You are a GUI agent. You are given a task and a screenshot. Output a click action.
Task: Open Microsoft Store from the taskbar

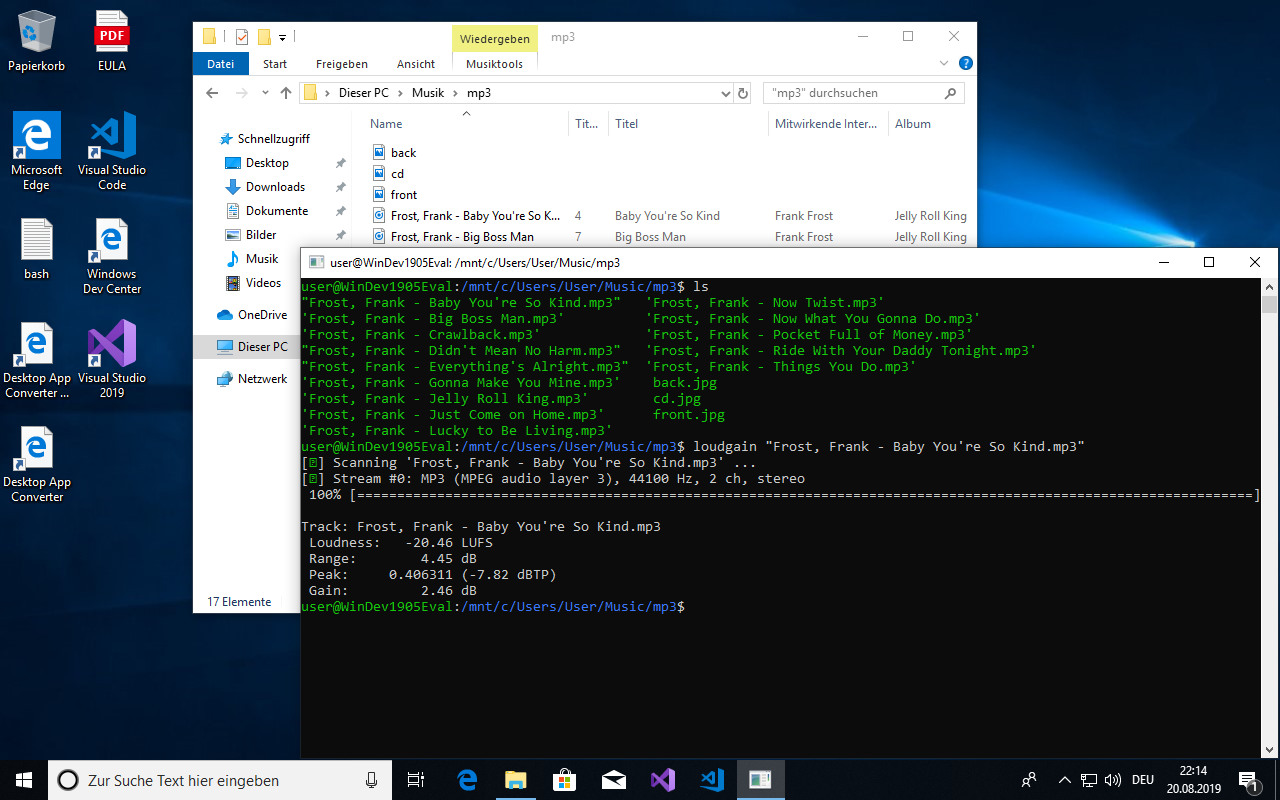tap(563, 779)
